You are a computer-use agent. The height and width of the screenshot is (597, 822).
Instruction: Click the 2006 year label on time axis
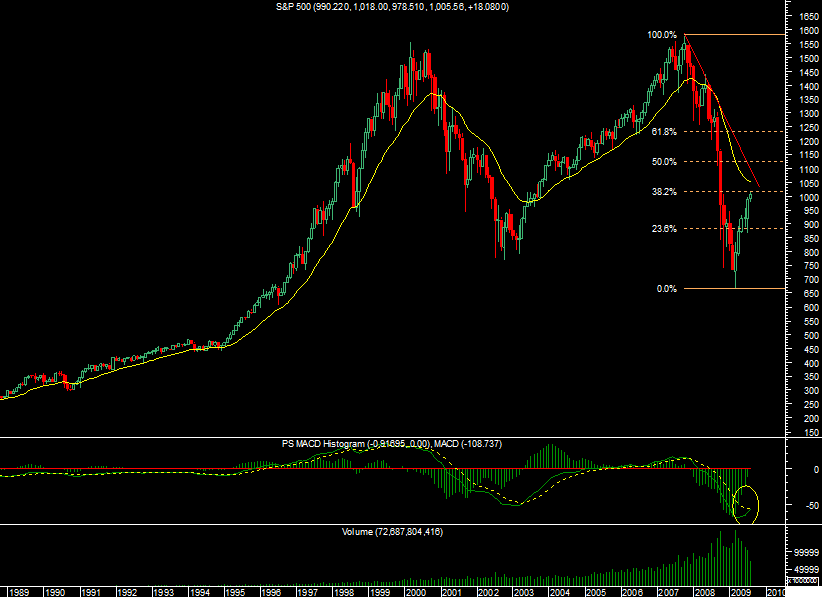pos(633,592)
